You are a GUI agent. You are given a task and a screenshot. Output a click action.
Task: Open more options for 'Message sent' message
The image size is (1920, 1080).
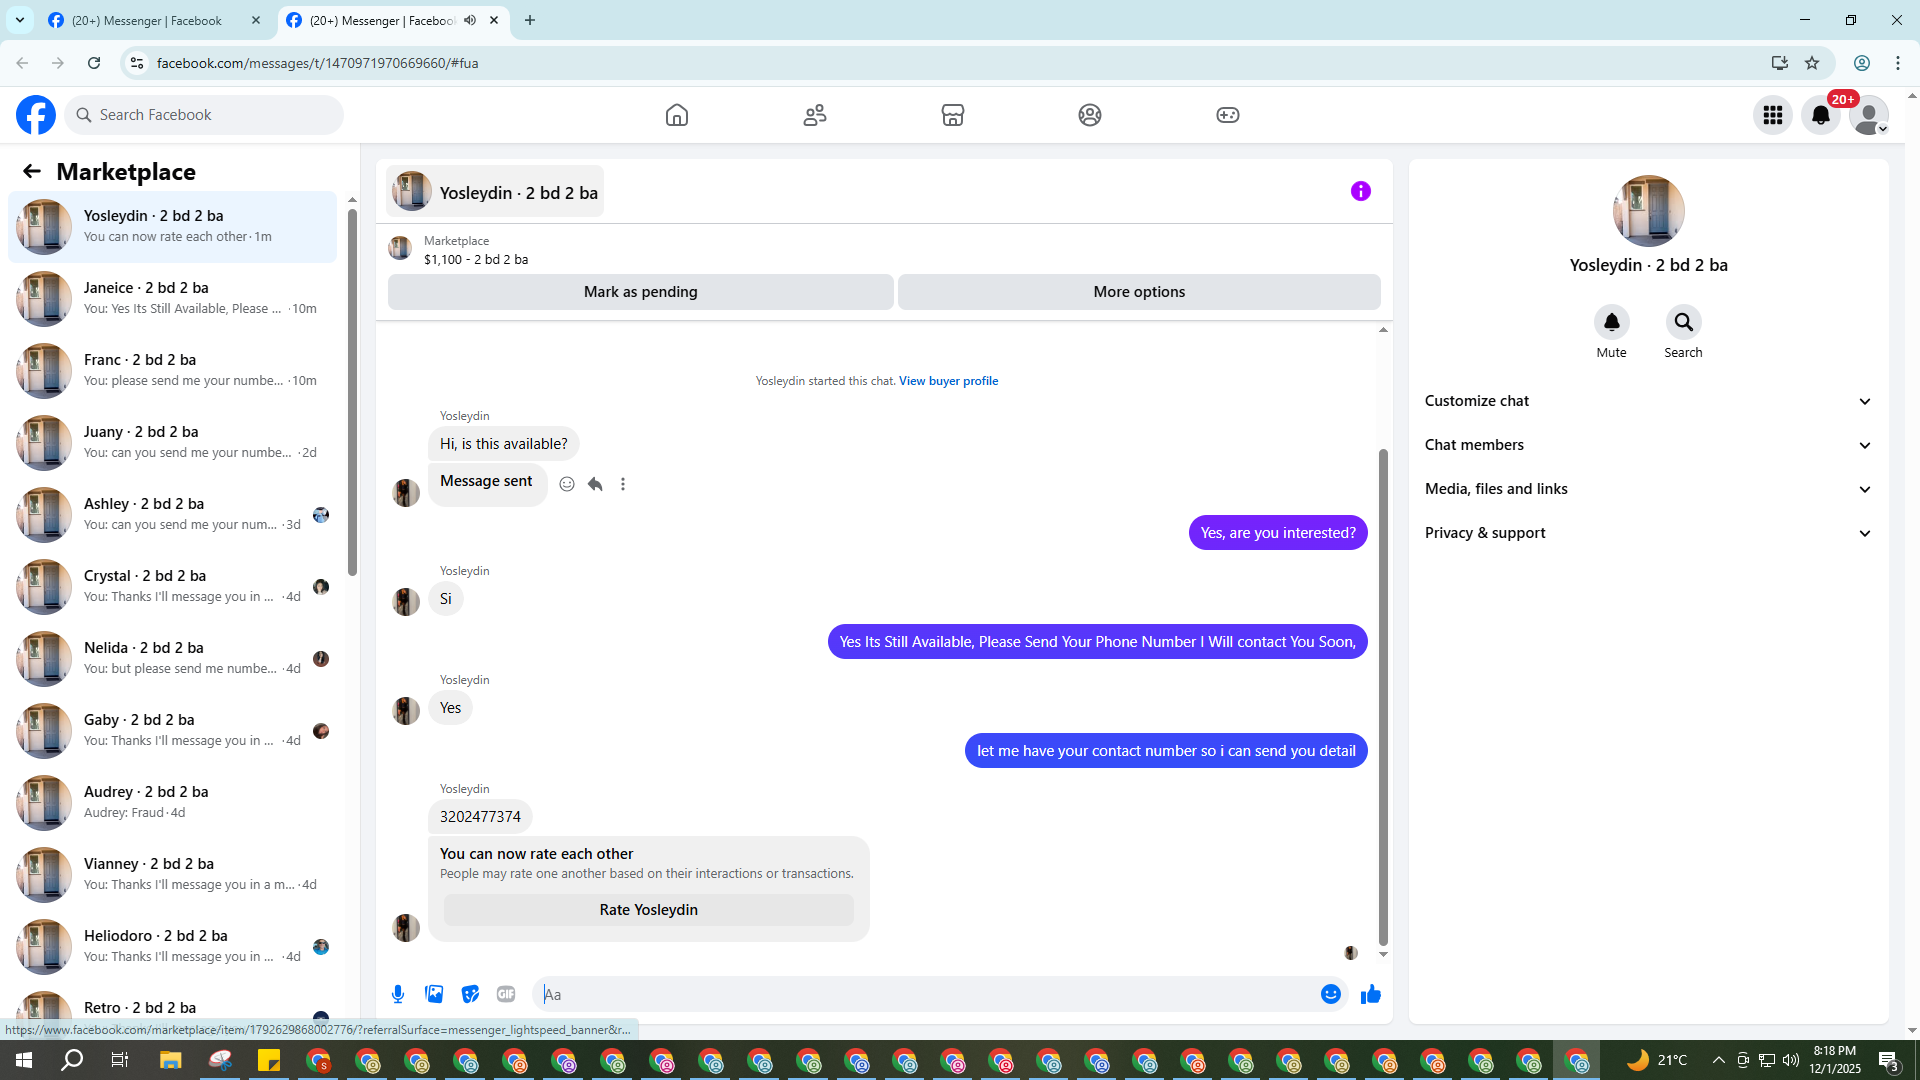(x=623, y=484)
